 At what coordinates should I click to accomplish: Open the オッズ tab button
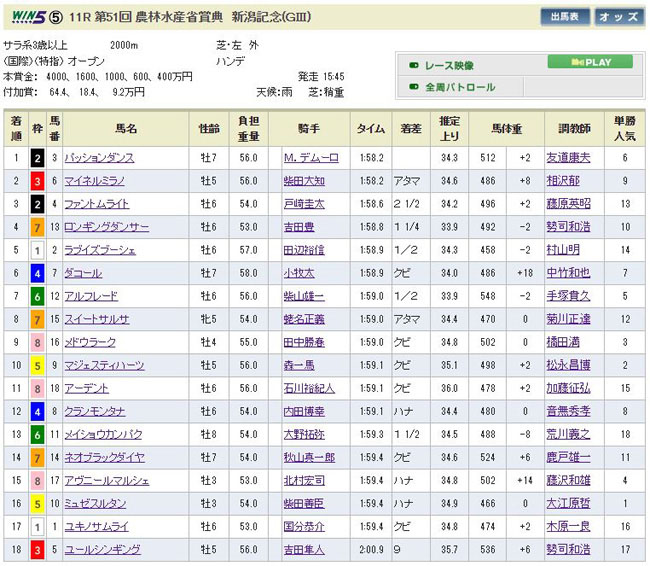pos(620,17)
